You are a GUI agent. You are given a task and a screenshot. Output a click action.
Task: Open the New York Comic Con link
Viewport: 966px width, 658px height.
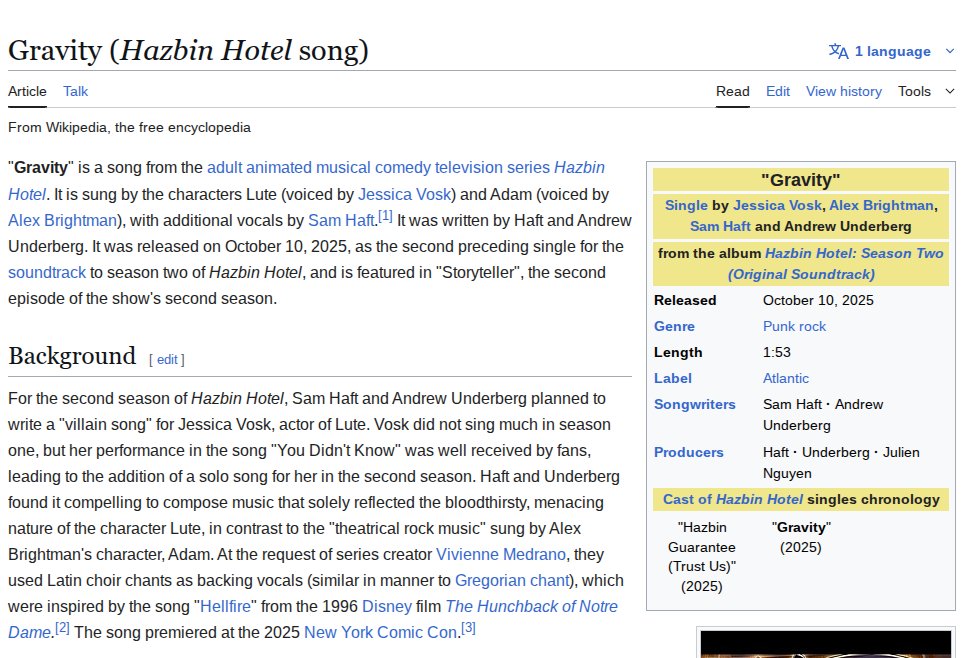coord(381,632)
